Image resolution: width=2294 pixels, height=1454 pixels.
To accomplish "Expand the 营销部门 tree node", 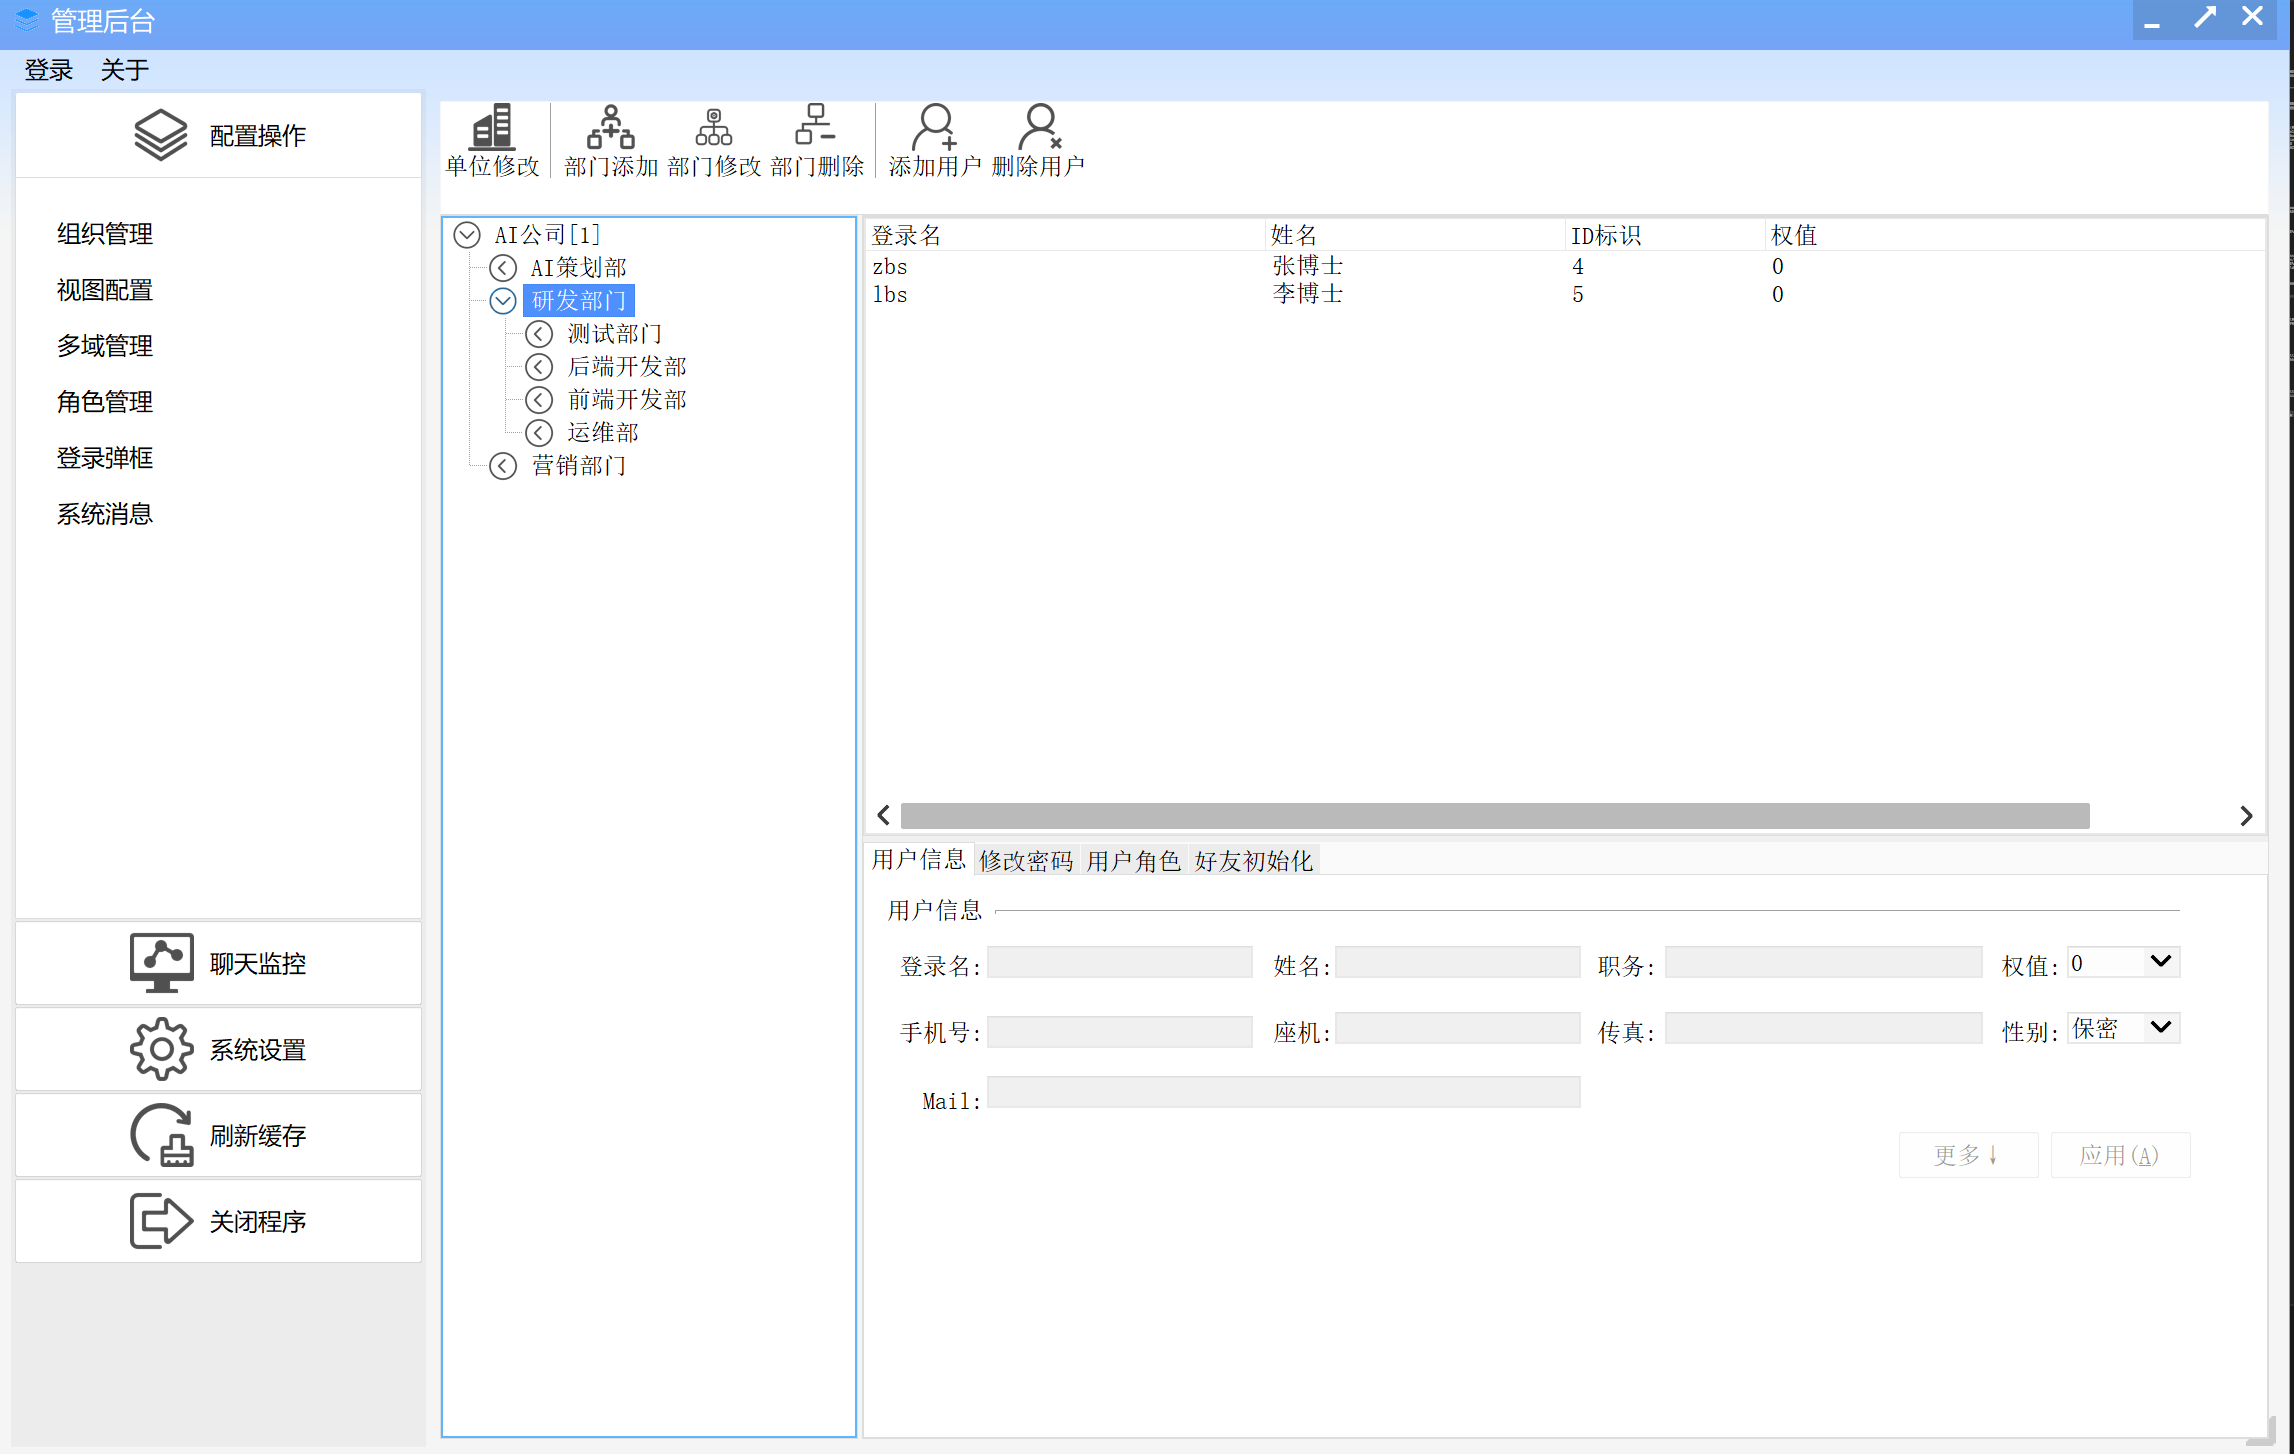I will click(503, 466).
